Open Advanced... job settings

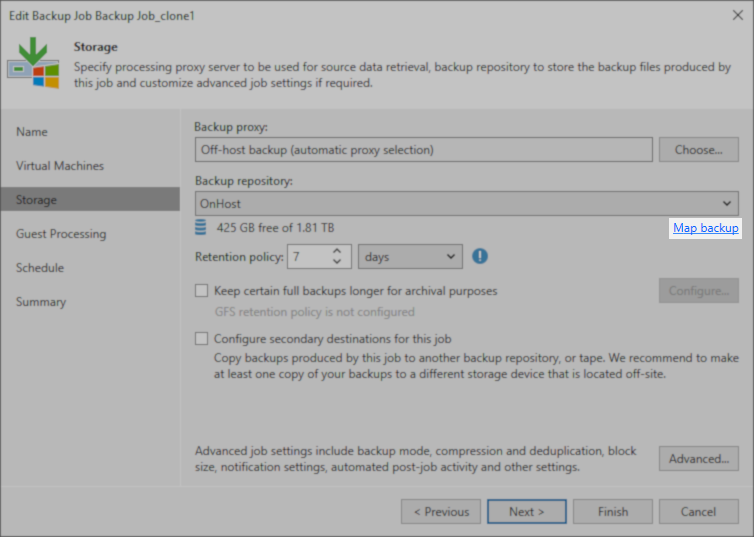[699, 459]
